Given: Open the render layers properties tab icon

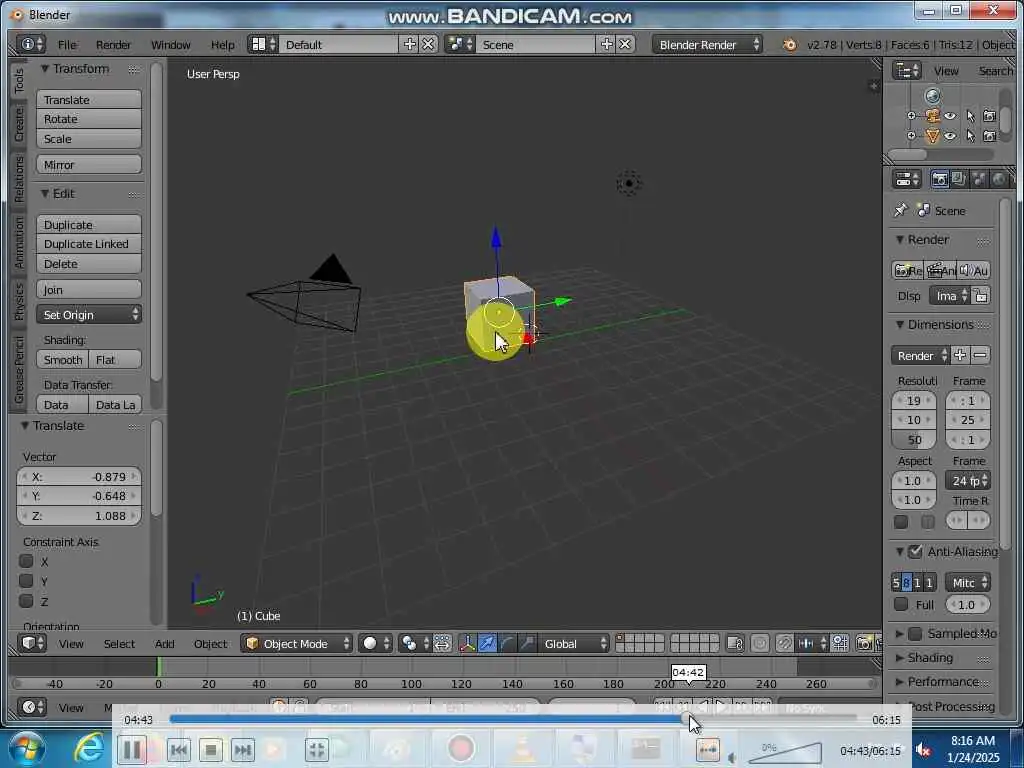Looking at the screenshot, I should [x=959, y=179].
